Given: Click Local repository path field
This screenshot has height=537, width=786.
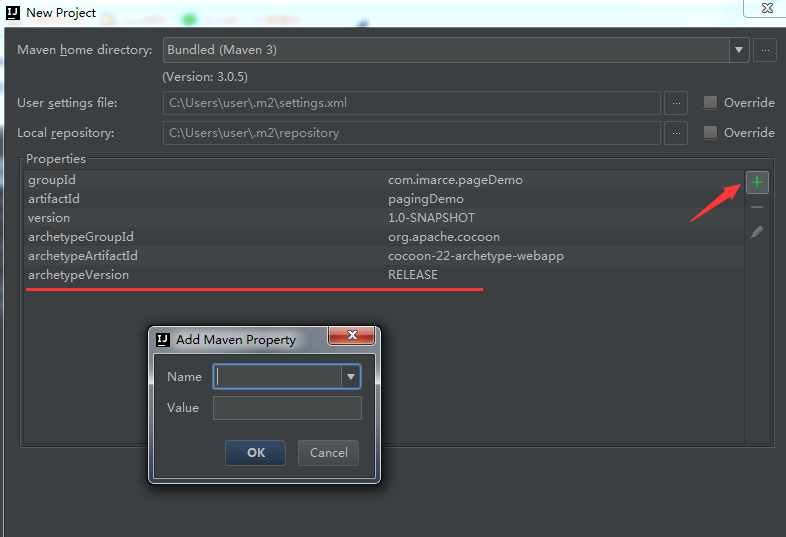Looking at the screenshot, I should click(412, 133).
